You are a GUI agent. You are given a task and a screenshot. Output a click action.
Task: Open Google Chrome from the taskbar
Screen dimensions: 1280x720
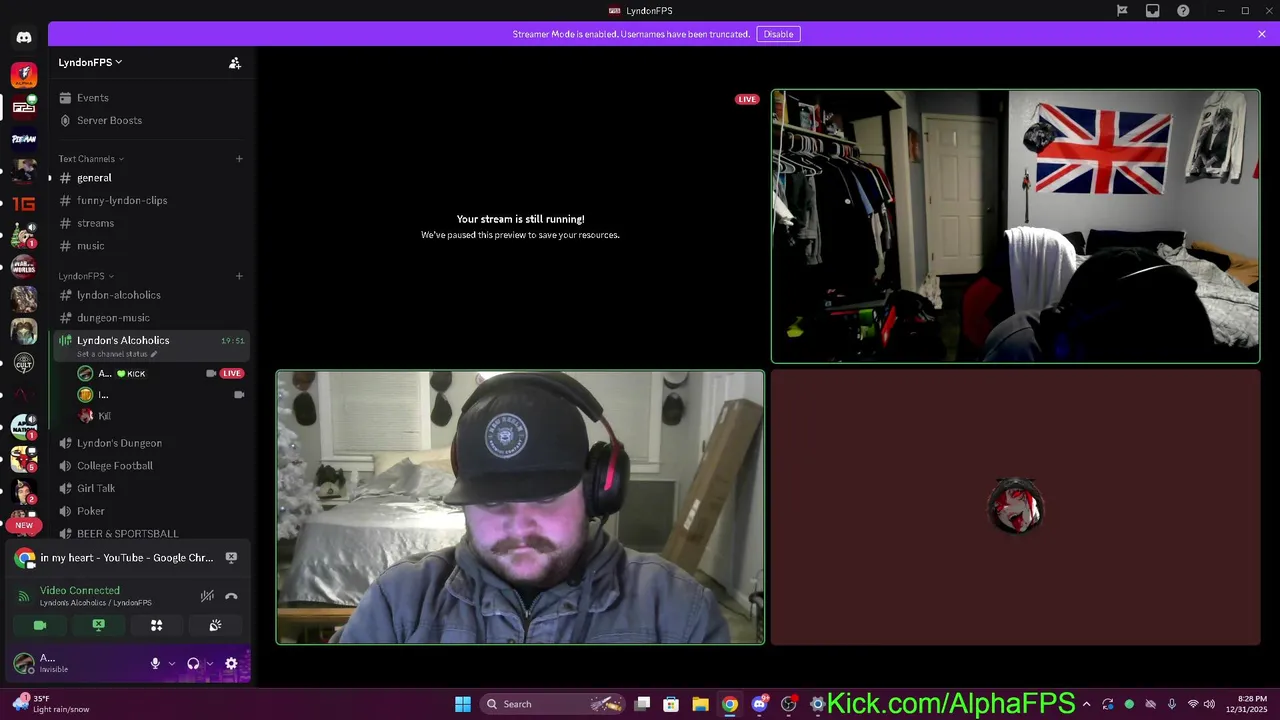(730, 704)
